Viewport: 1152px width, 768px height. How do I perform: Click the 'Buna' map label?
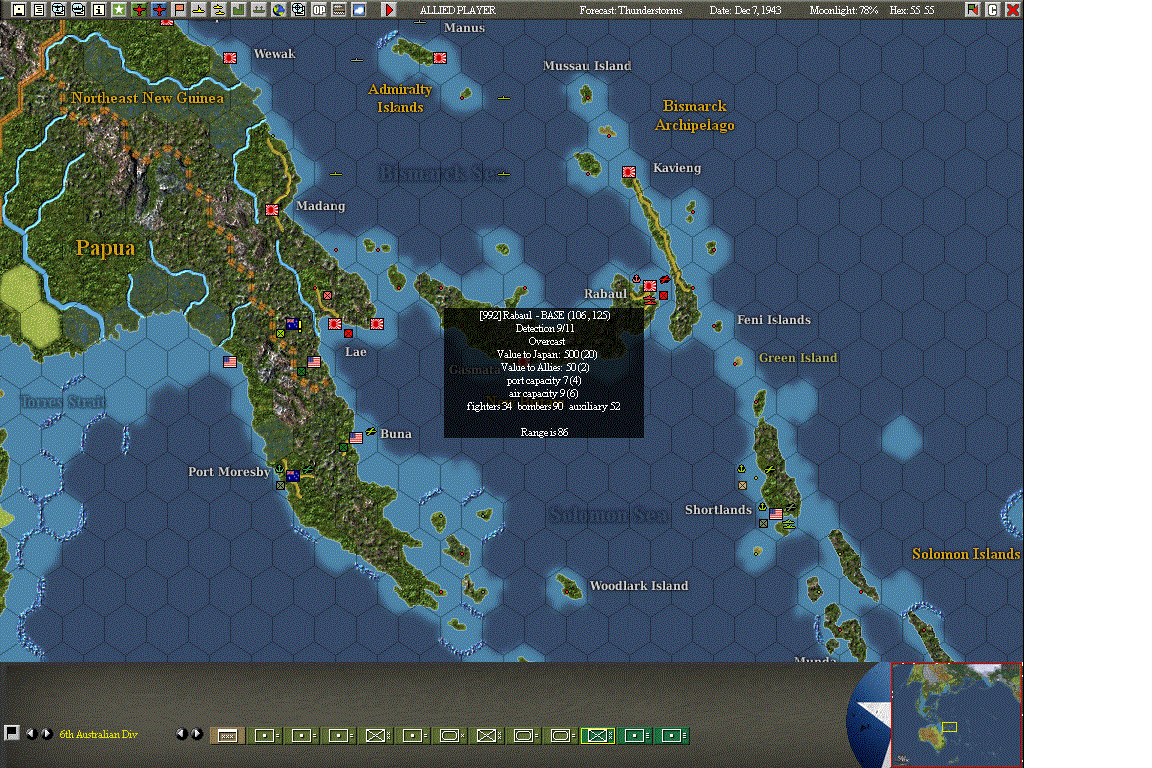tap(395, 434)
